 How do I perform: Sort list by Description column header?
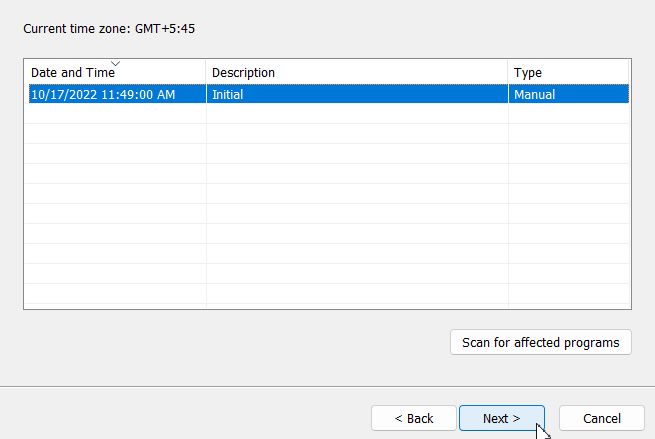(357, 72)
